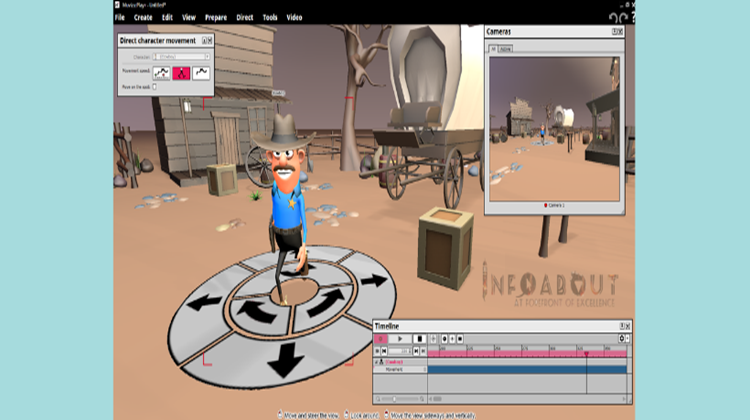Screen dimensions: 750x420
Task: Open the View menu
Action: 188,17
